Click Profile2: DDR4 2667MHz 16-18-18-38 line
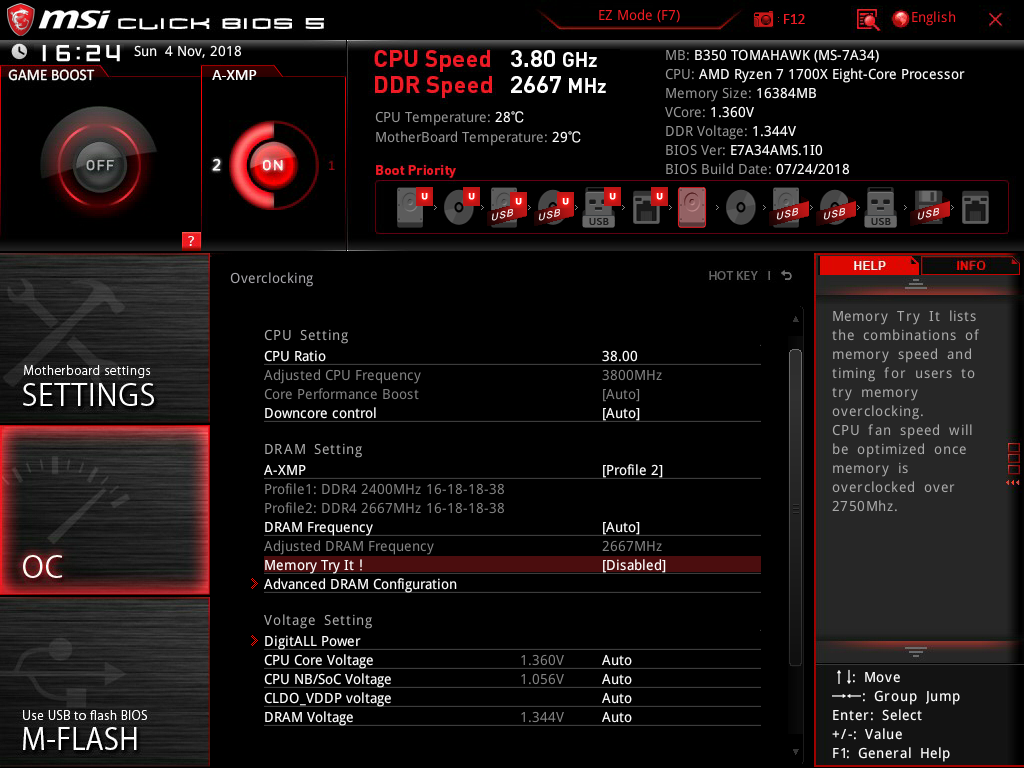1024x768 pixels. [384, 507]
